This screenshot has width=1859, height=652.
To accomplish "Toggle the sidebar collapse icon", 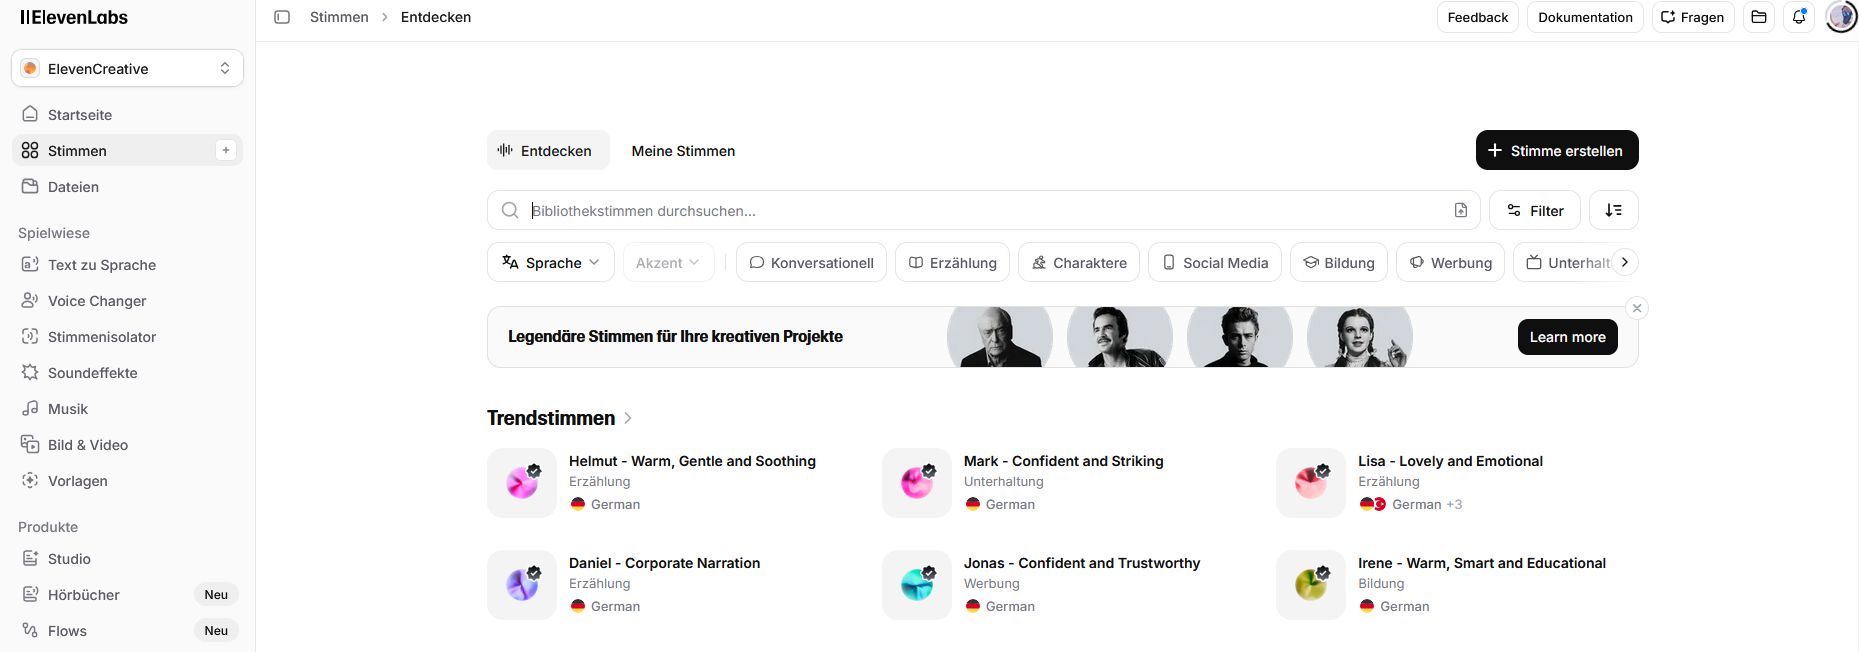I will (282, 17).
